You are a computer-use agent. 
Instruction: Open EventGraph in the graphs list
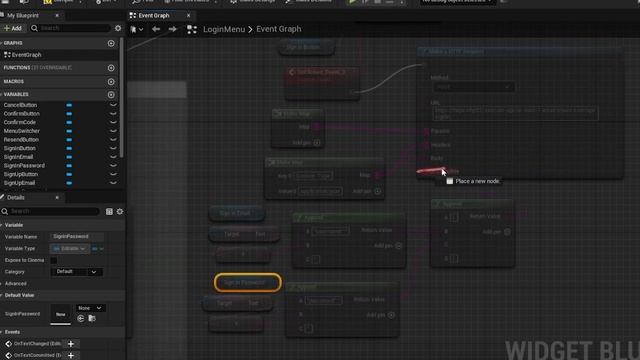(x=27, y=55)
